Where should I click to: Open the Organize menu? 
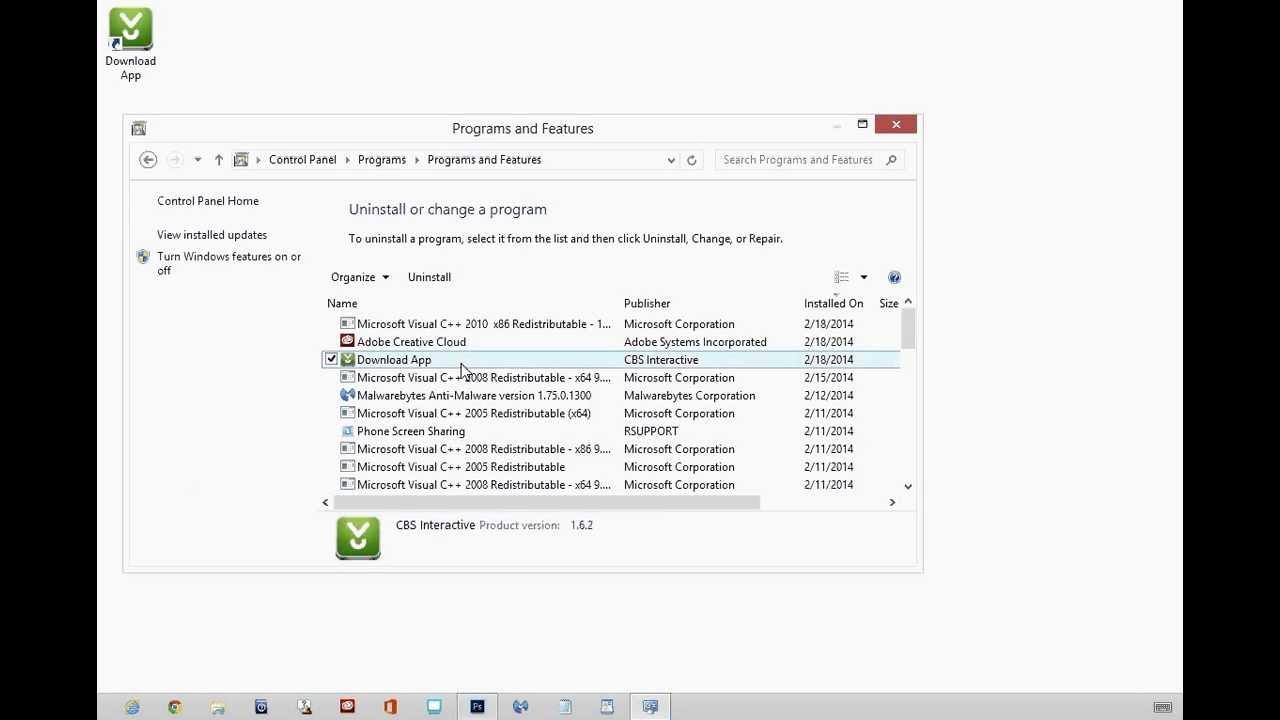(x=359, y=277)
